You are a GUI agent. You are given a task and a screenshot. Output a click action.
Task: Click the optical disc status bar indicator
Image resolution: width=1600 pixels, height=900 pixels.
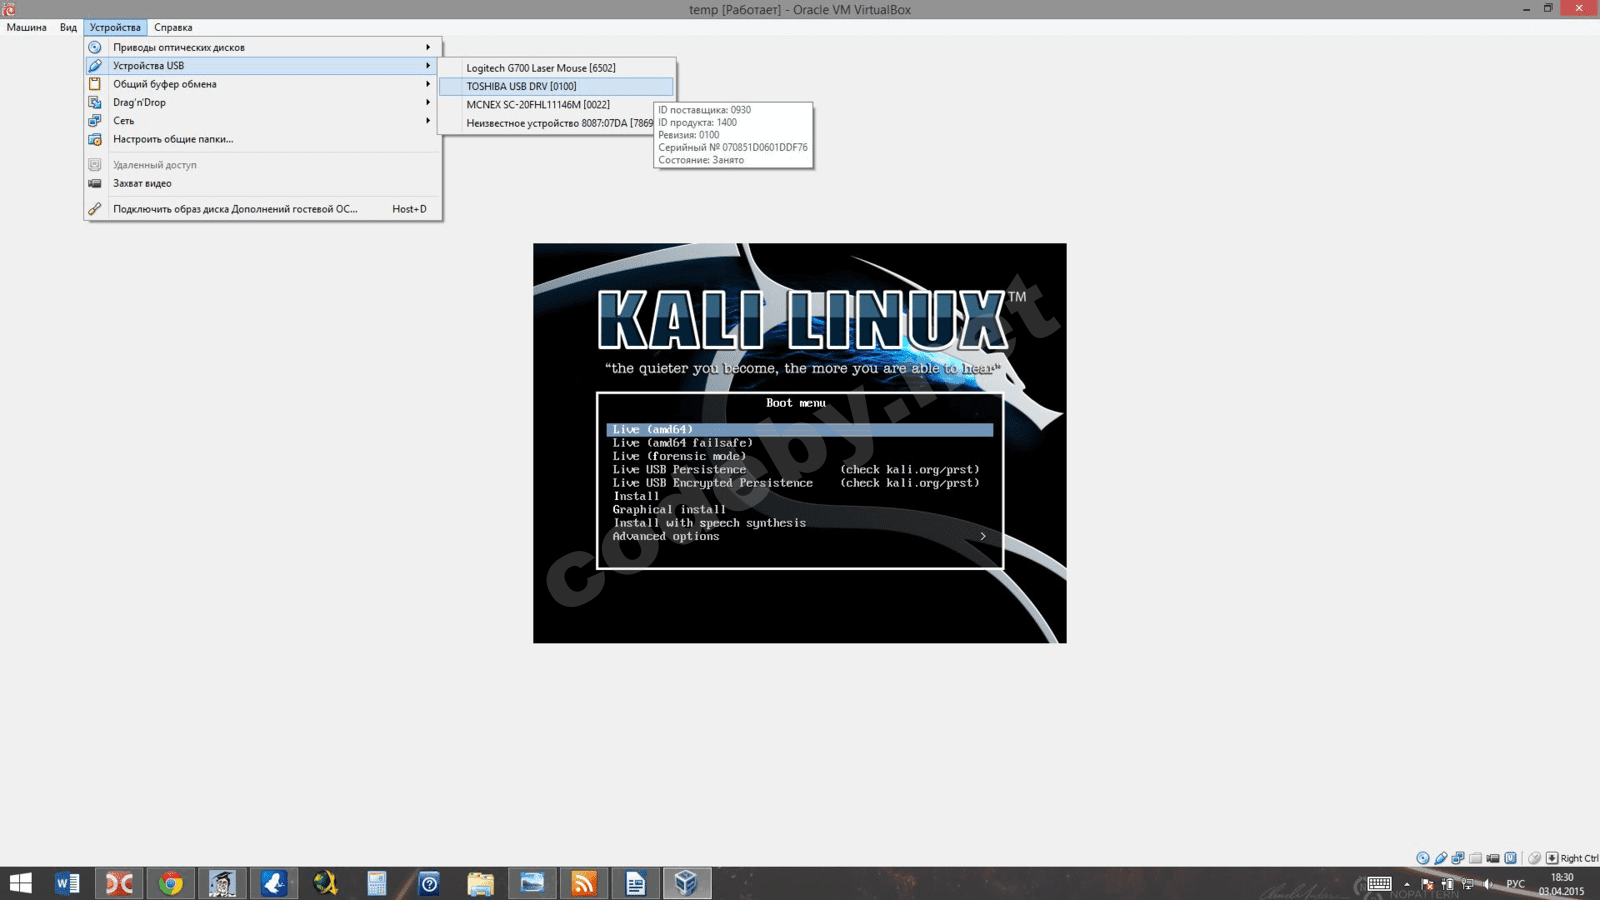(x=1423, y=858)
